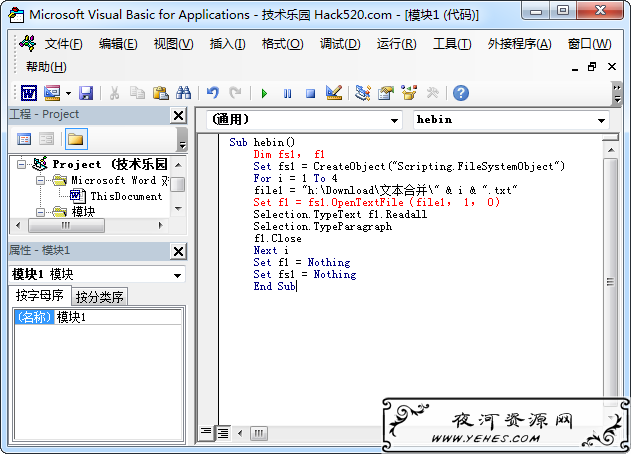Click View Object icon in Project panel
Image resolution: width=631 pixels, height=454 pixels.
(x=46, y=139)
